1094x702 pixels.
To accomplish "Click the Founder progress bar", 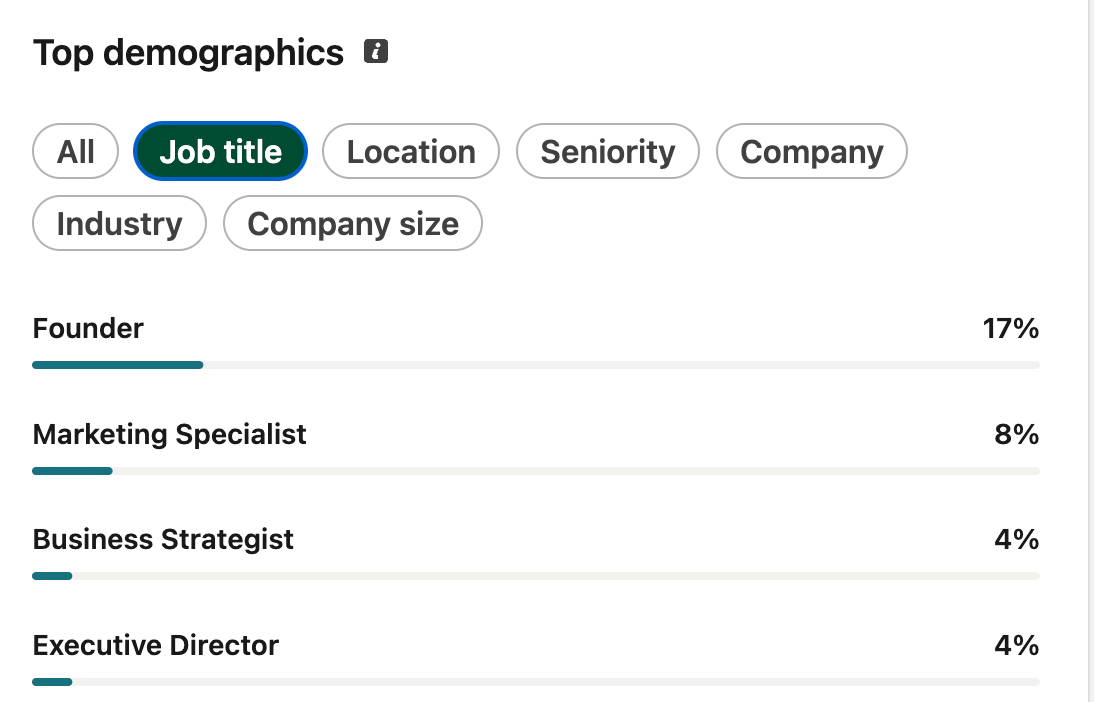I will (x=536, y=365).
